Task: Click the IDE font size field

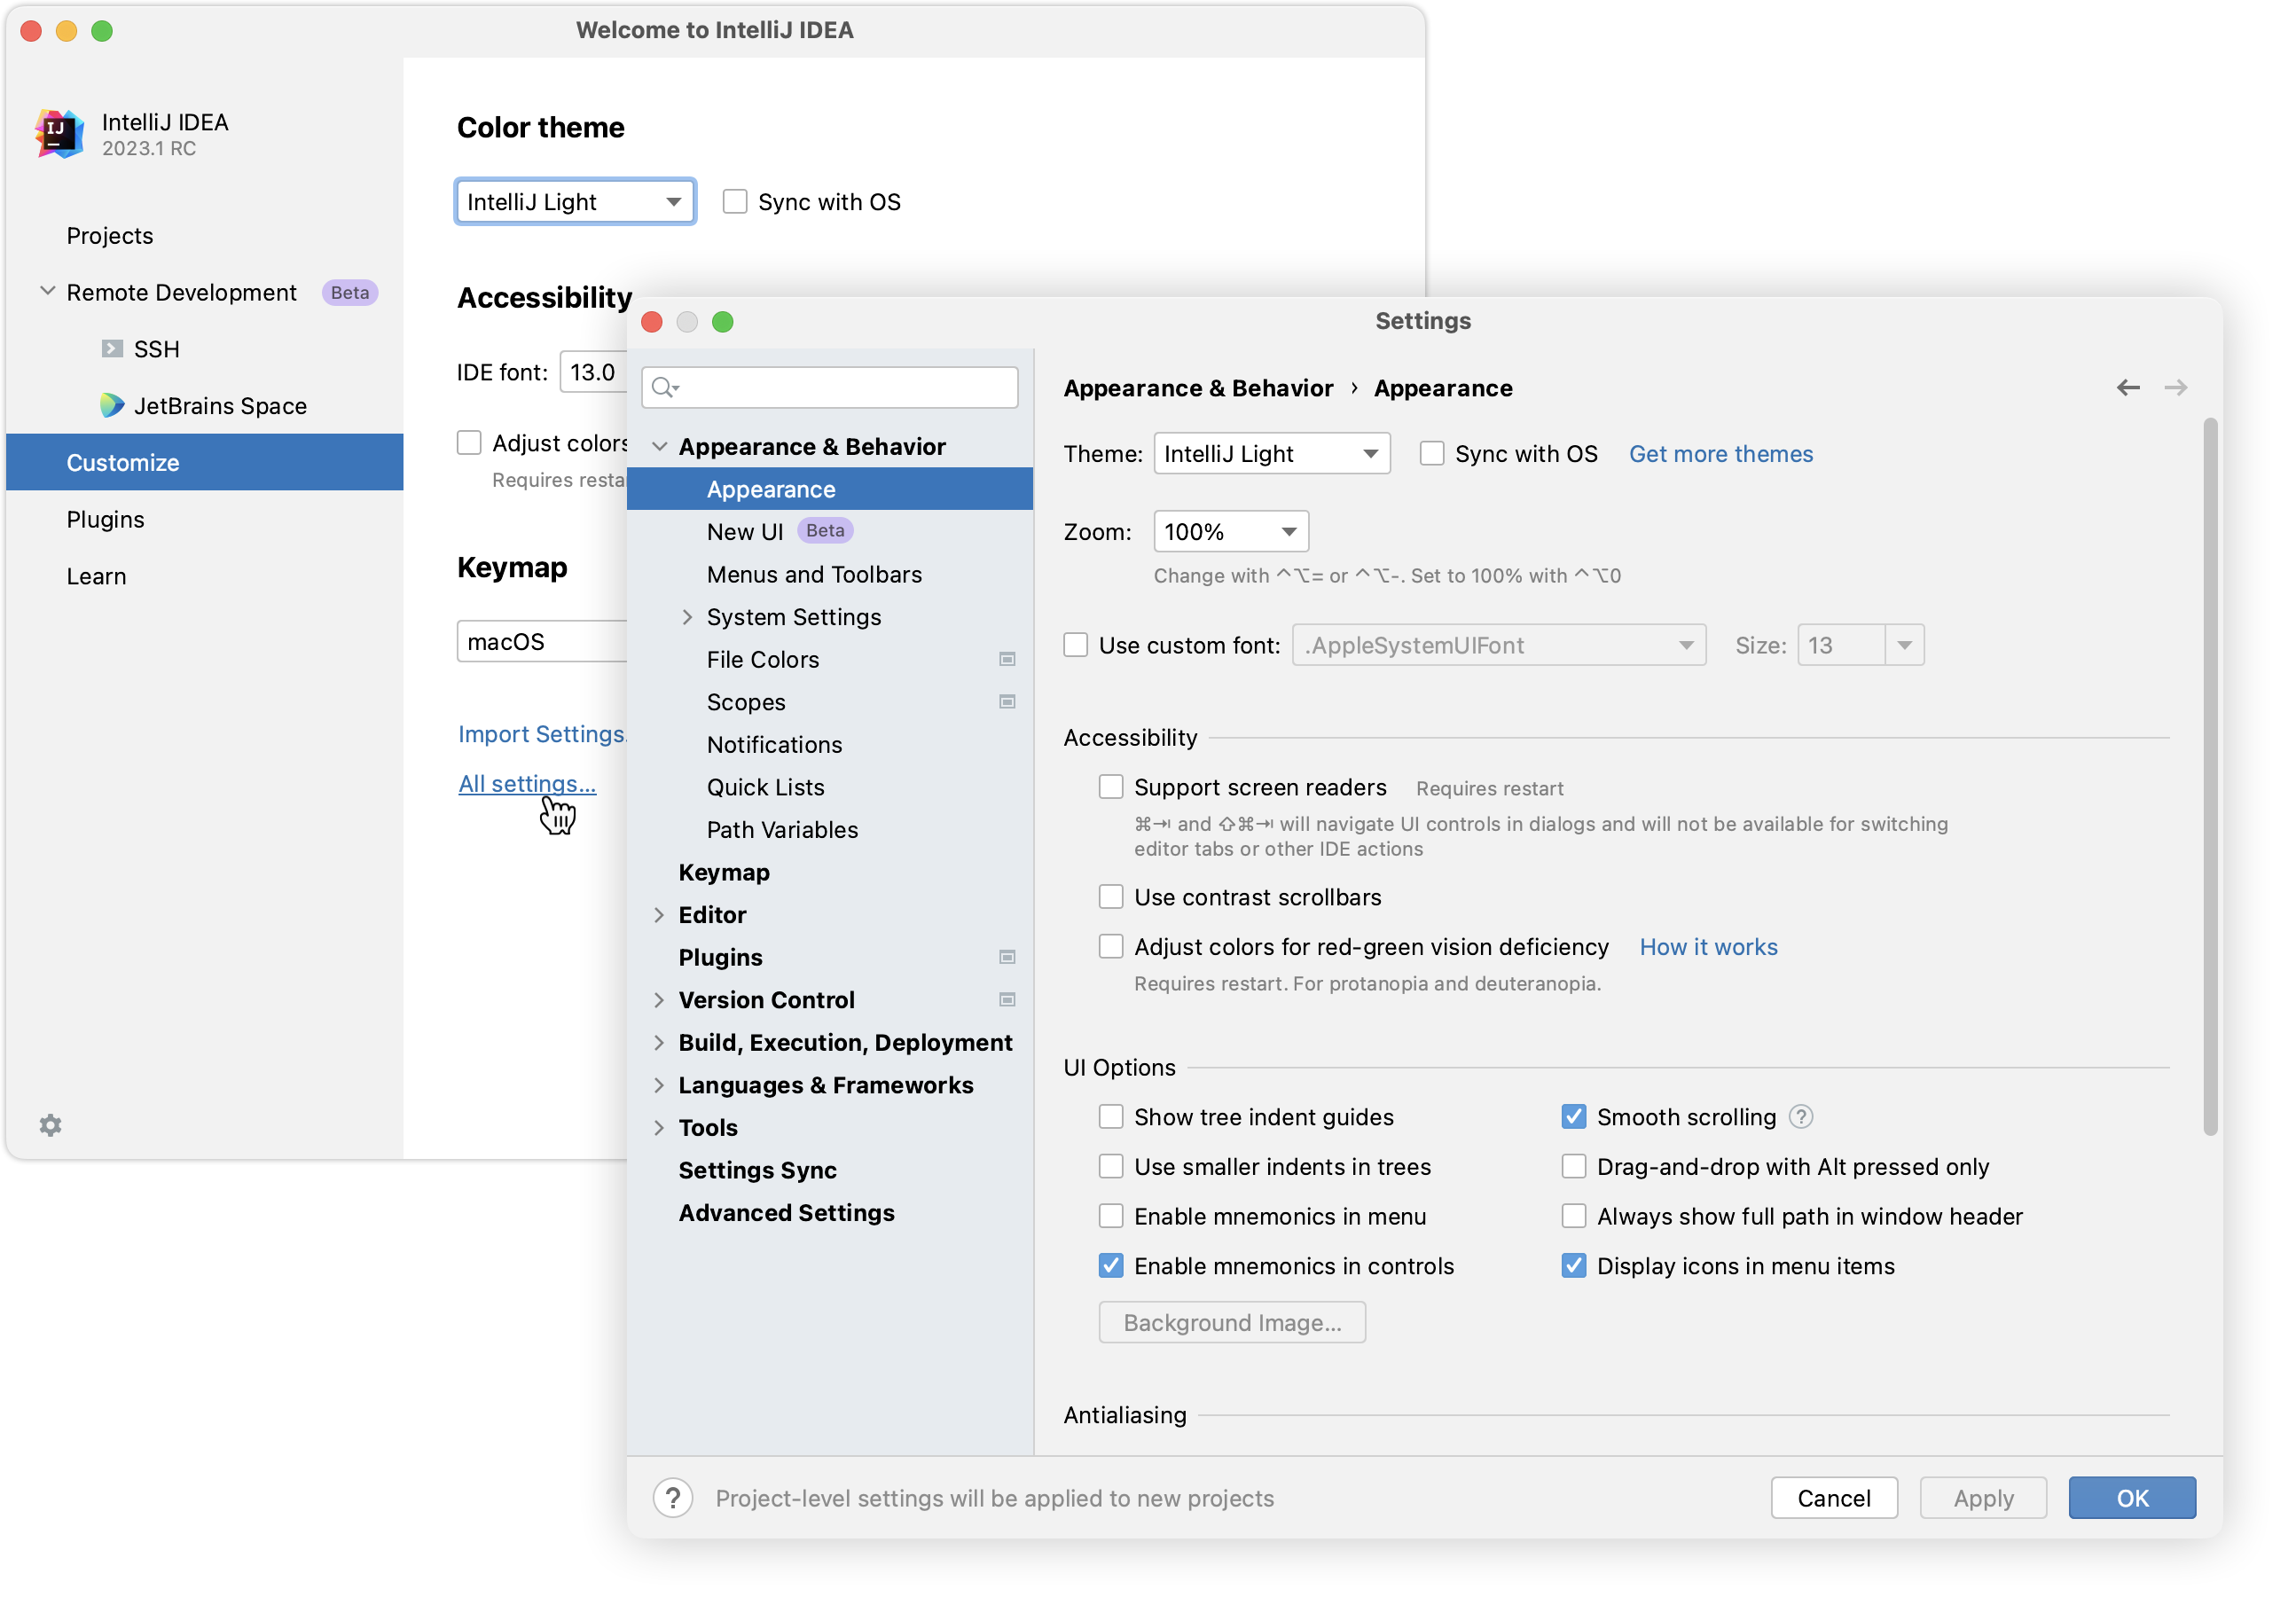Action: point(593,372)
